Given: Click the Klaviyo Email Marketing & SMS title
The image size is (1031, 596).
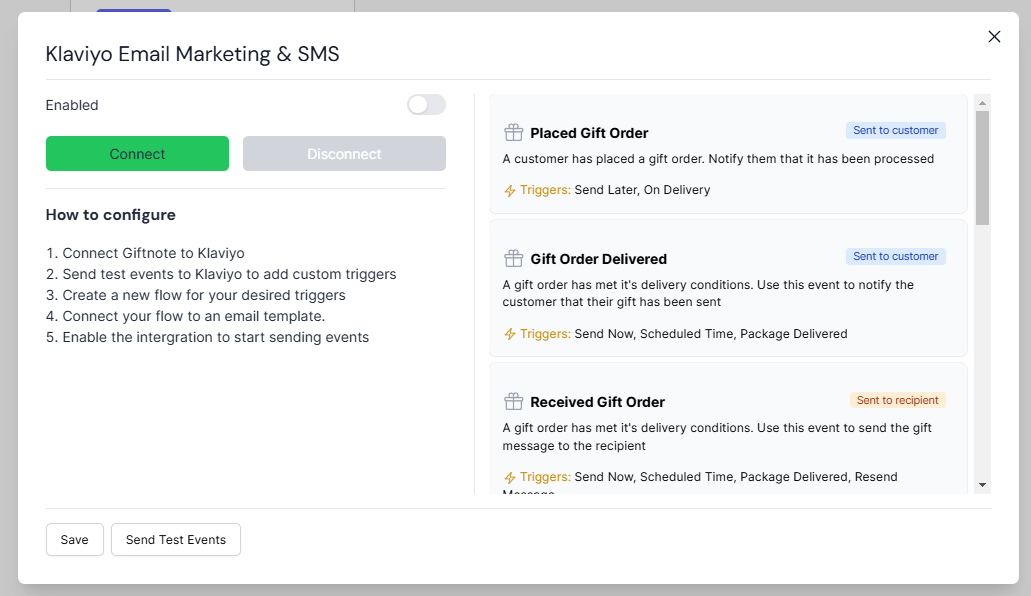Looking at the screenshot, I should 192,54.
